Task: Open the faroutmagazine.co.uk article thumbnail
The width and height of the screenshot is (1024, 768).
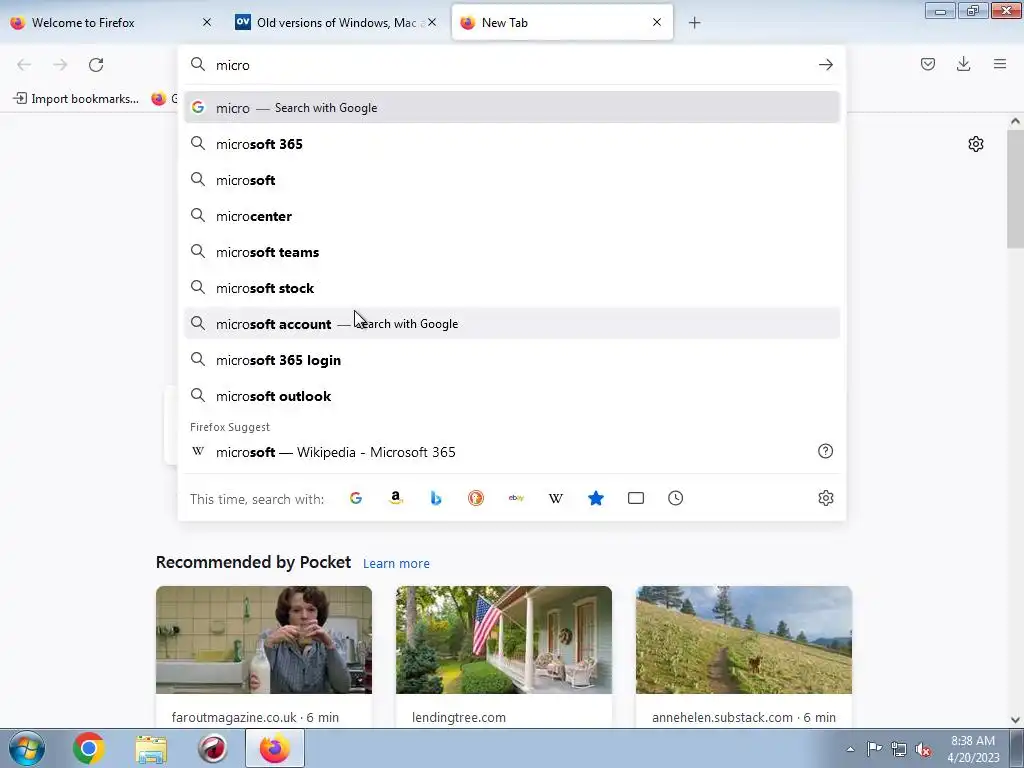Action: coord(264,640)
